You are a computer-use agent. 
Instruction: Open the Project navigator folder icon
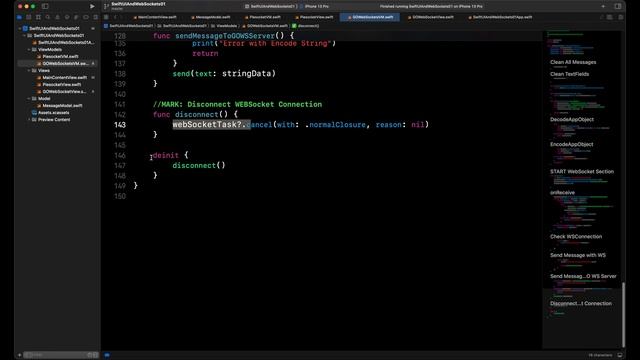click(19, 17)
